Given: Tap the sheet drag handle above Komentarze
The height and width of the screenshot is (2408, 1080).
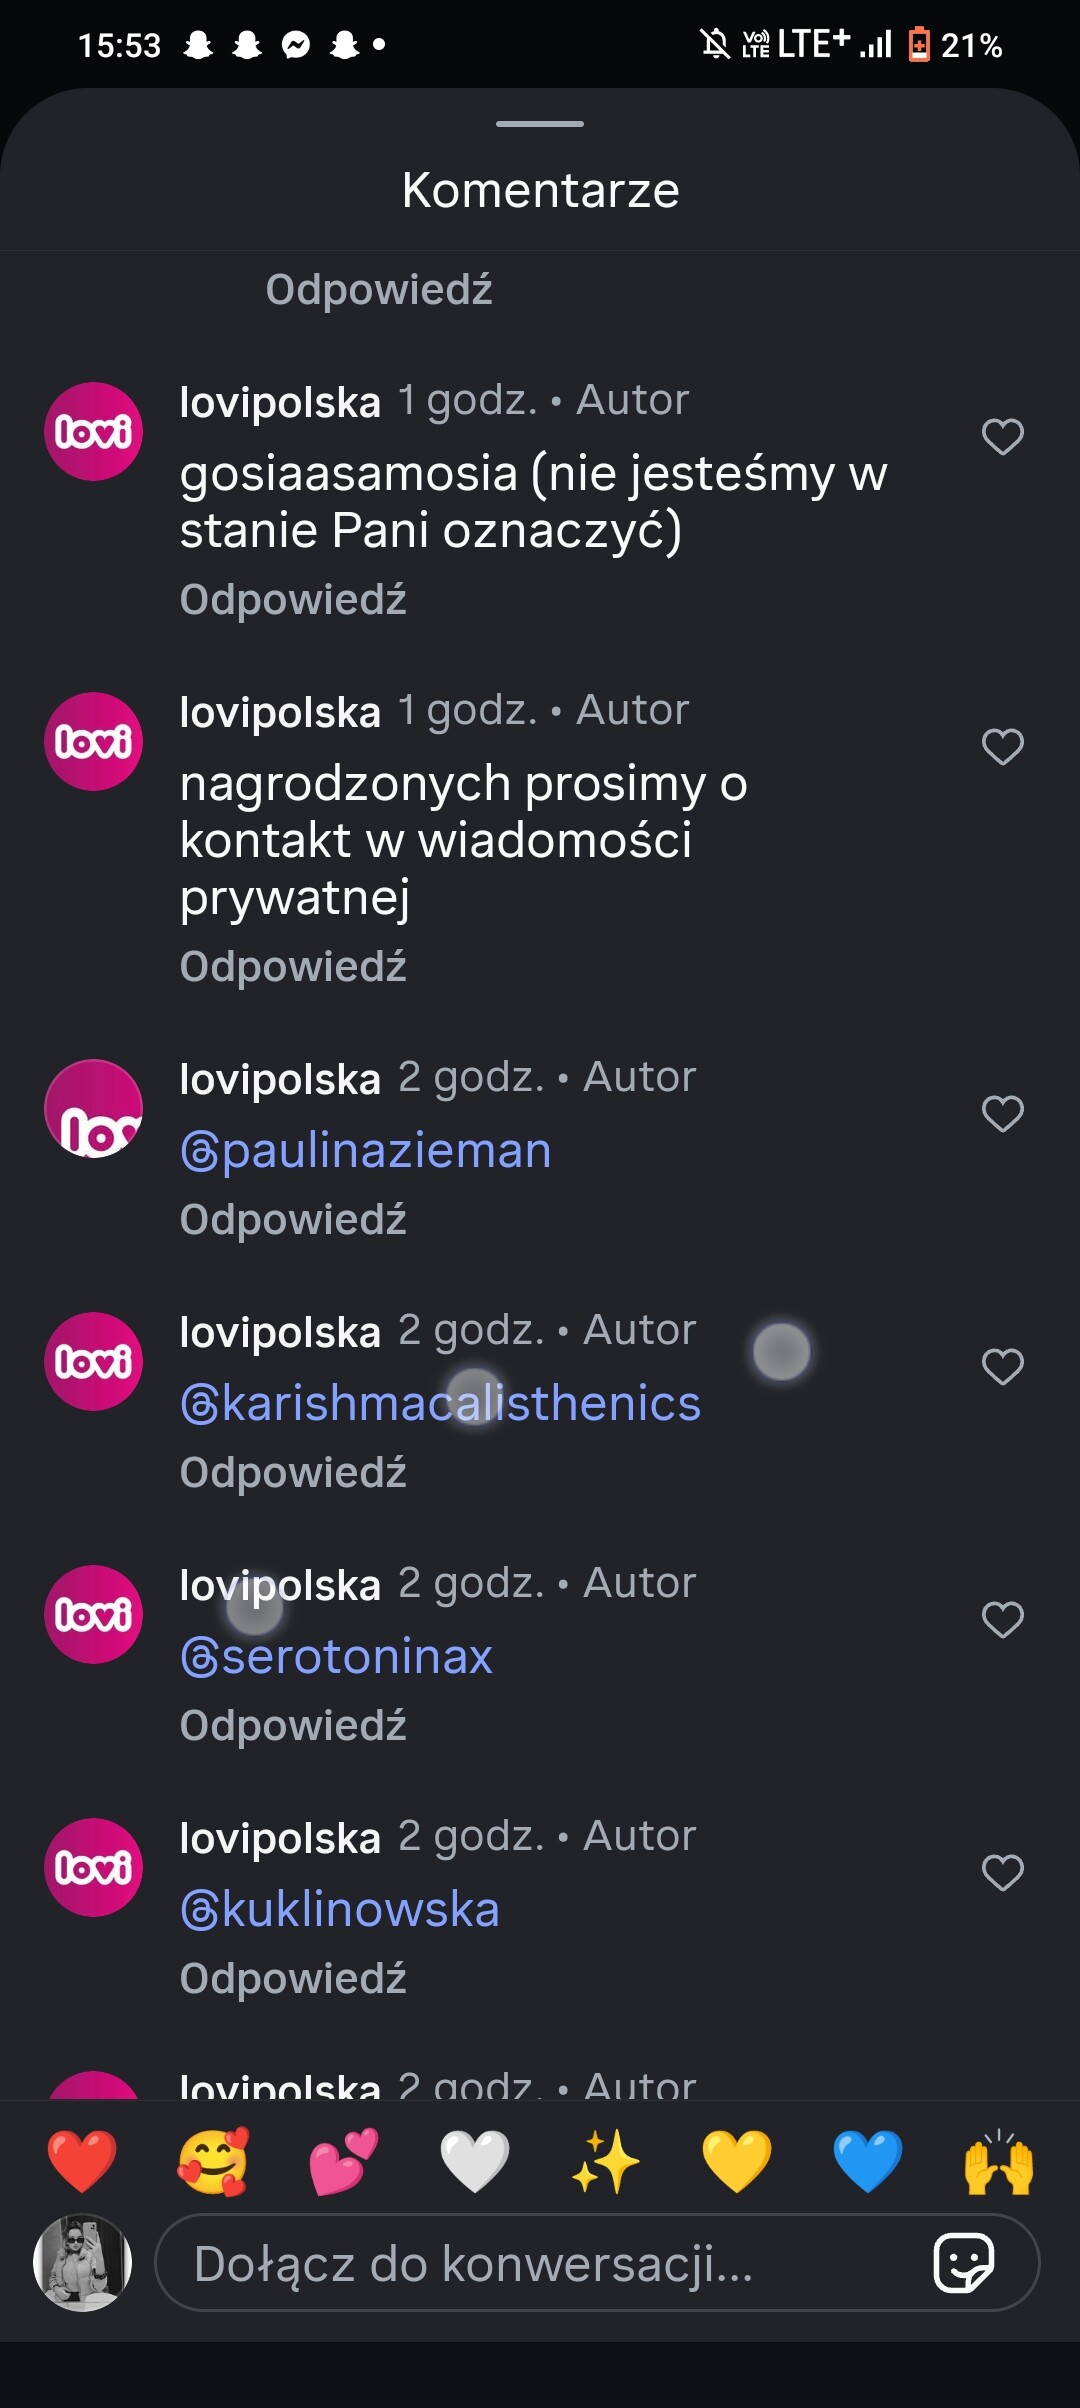Looking at the screenshot, I should (x=540, y=124).
